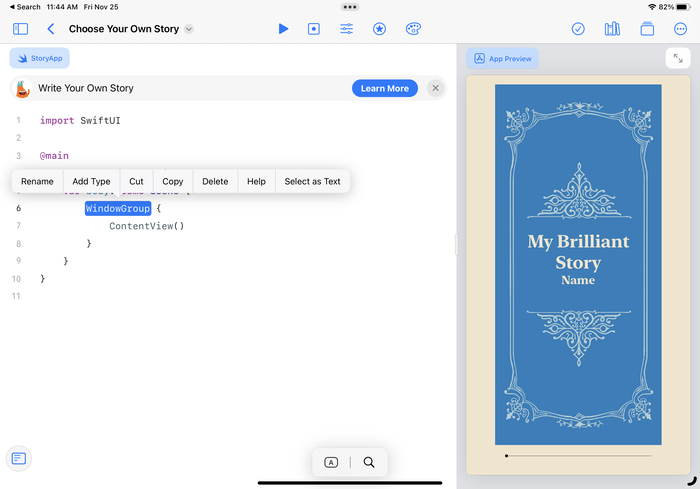Open the color palette icon
The width and height of the screenshot is (700, 489).
413,29
